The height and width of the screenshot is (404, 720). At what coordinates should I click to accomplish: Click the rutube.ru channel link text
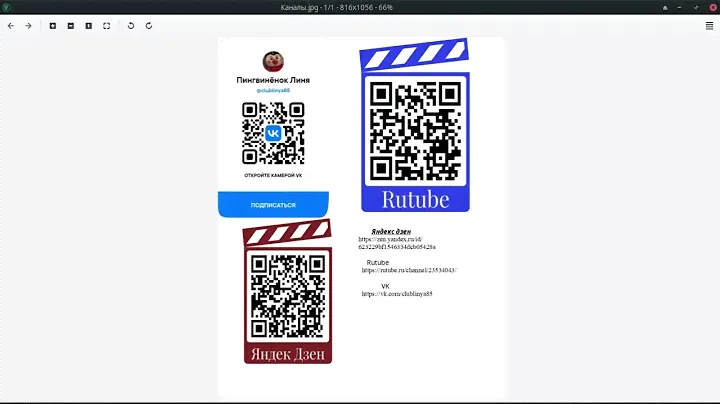pos(408,270)
